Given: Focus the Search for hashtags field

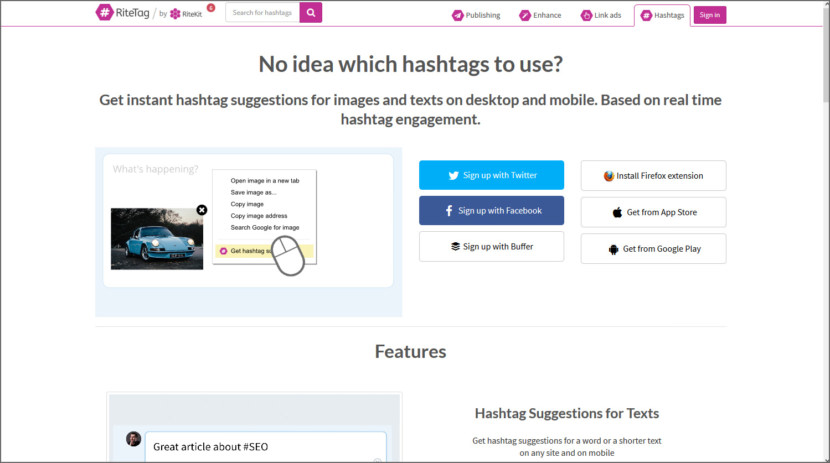Looking at the screenshot, I should tap(263, 13).
